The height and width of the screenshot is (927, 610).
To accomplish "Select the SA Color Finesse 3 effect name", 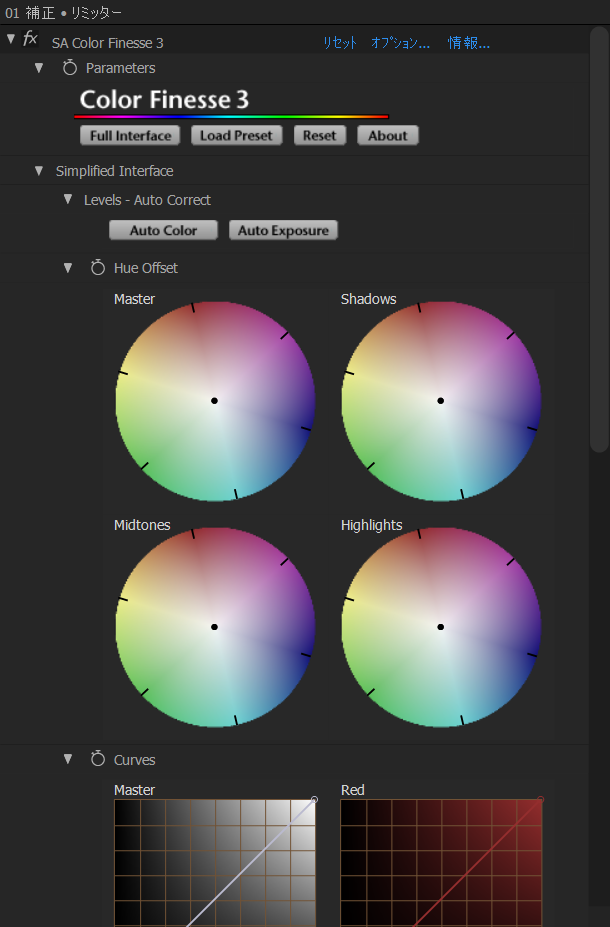I will 107,43.
